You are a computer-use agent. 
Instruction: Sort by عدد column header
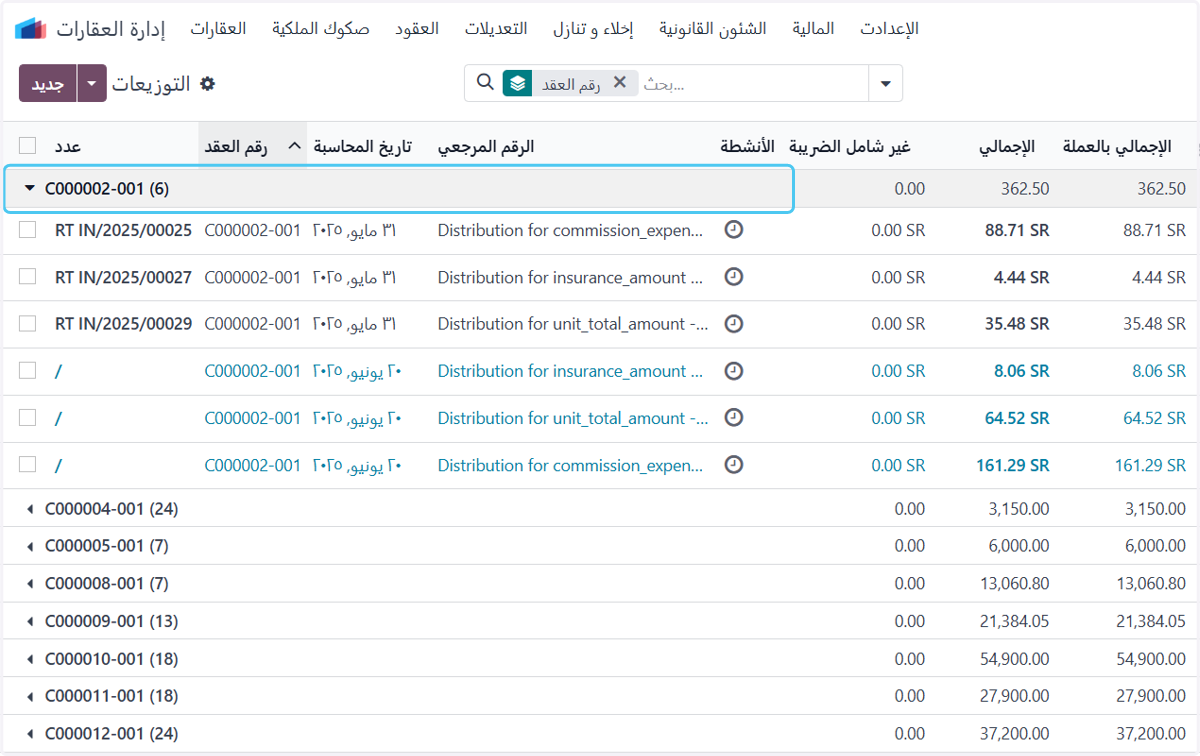tap(67, 146)
